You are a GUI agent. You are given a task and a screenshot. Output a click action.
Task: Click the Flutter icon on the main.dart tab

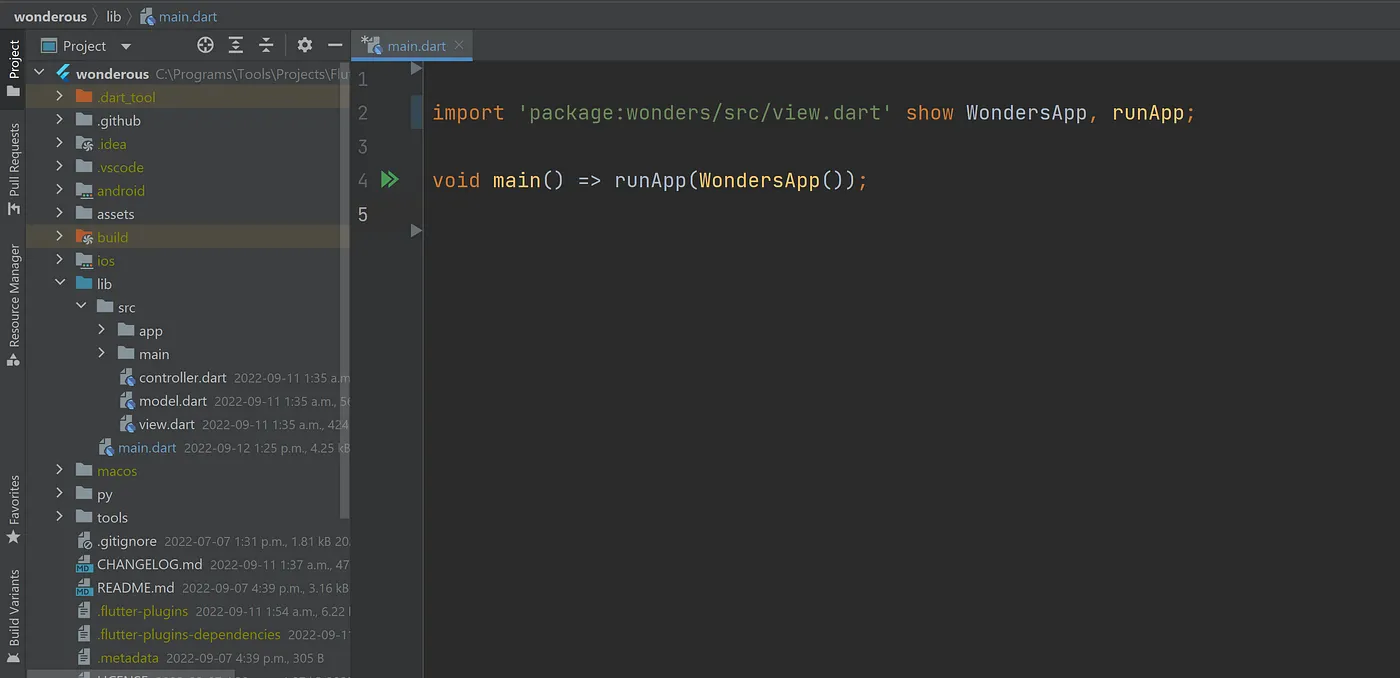tap(377, 44)
